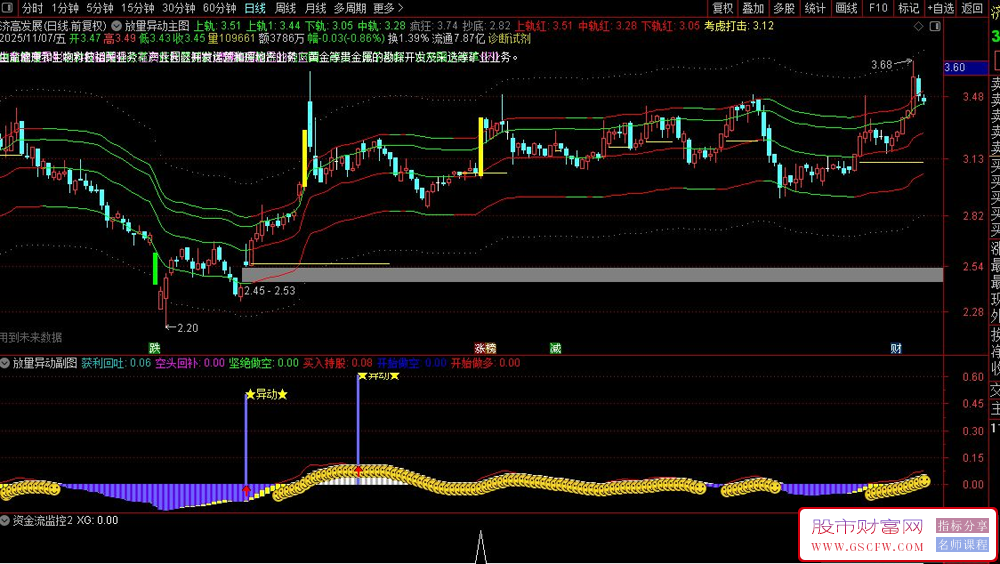
Task: Open the 30分钟 period chart
Action: (178, 8)
